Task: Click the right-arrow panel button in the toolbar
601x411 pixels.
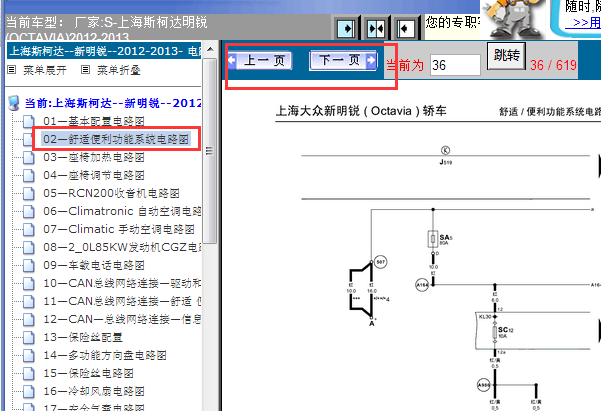Action: tap(346, 29)
